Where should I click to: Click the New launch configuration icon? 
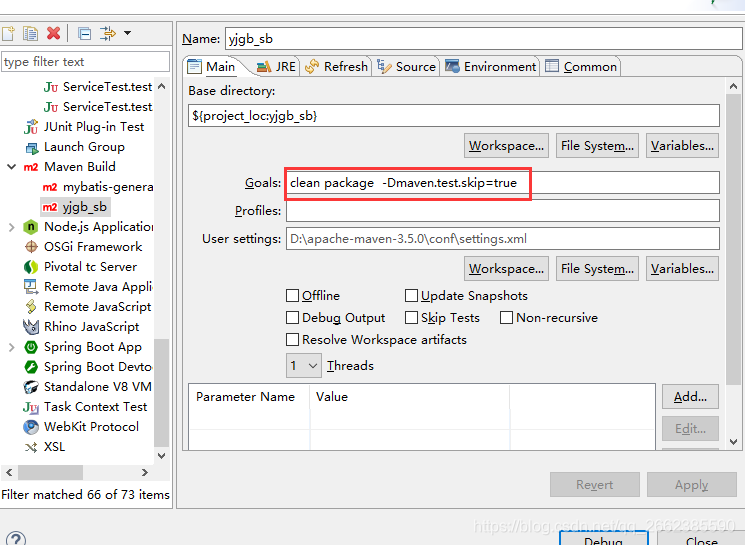tap(9, 33)
